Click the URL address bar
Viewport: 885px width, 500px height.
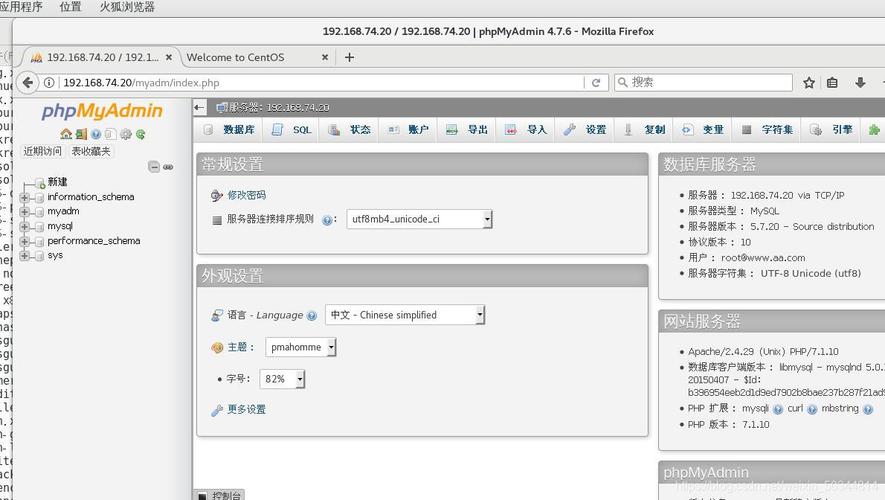click(x=322, y=83)
